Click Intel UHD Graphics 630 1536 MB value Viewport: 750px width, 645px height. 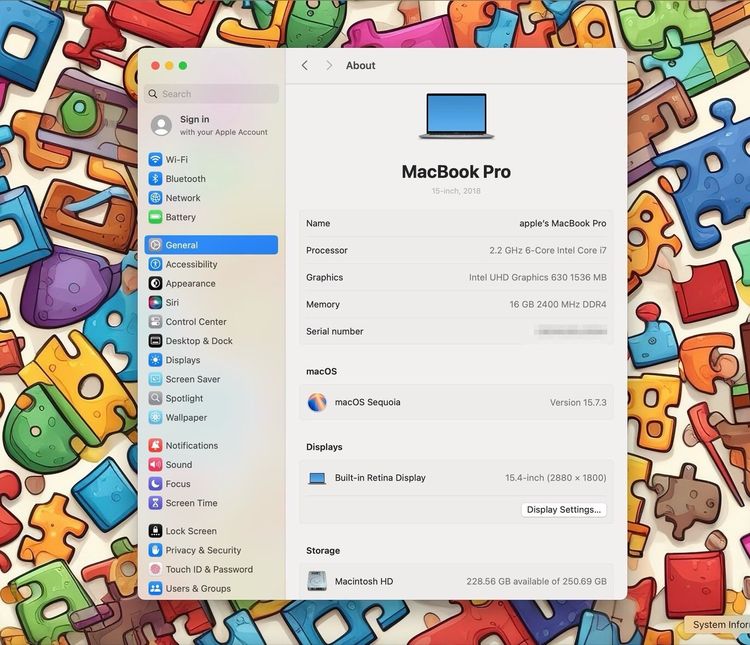pos(538,278)
